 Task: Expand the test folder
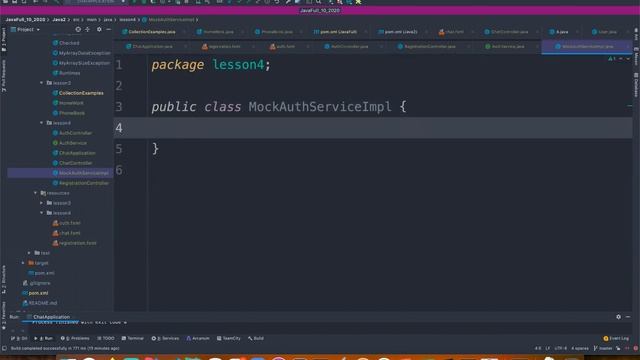[29, 253]
